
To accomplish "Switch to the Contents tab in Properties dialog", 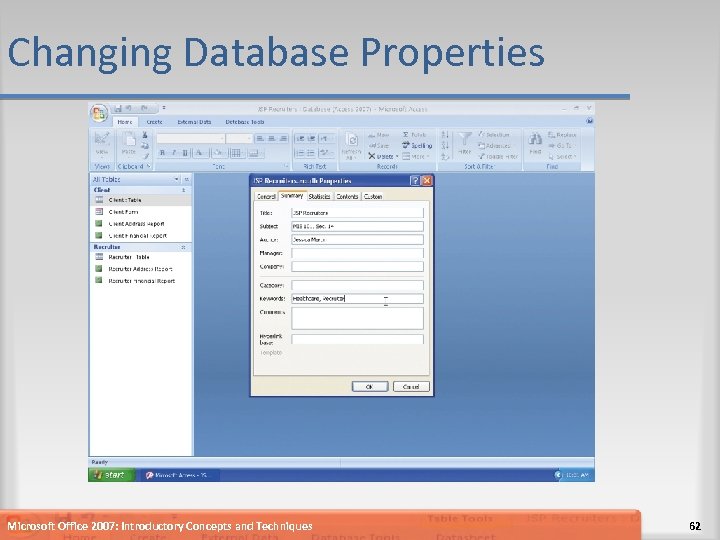I will tap(347, 197).
